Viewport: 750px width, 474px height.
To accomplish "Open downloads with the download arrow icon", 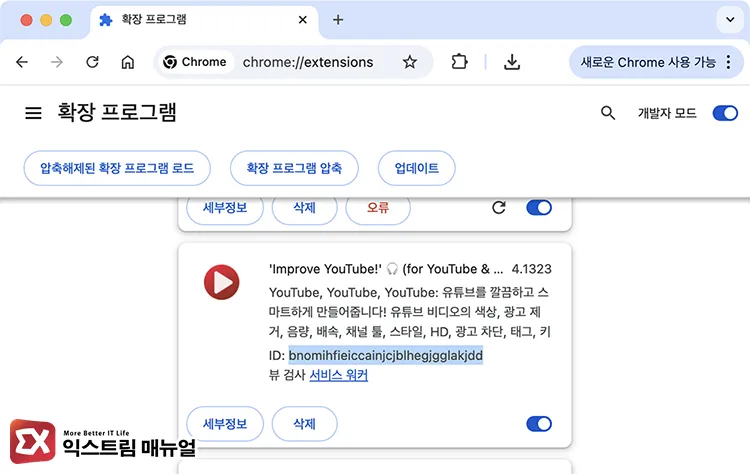I will (512, 62).
